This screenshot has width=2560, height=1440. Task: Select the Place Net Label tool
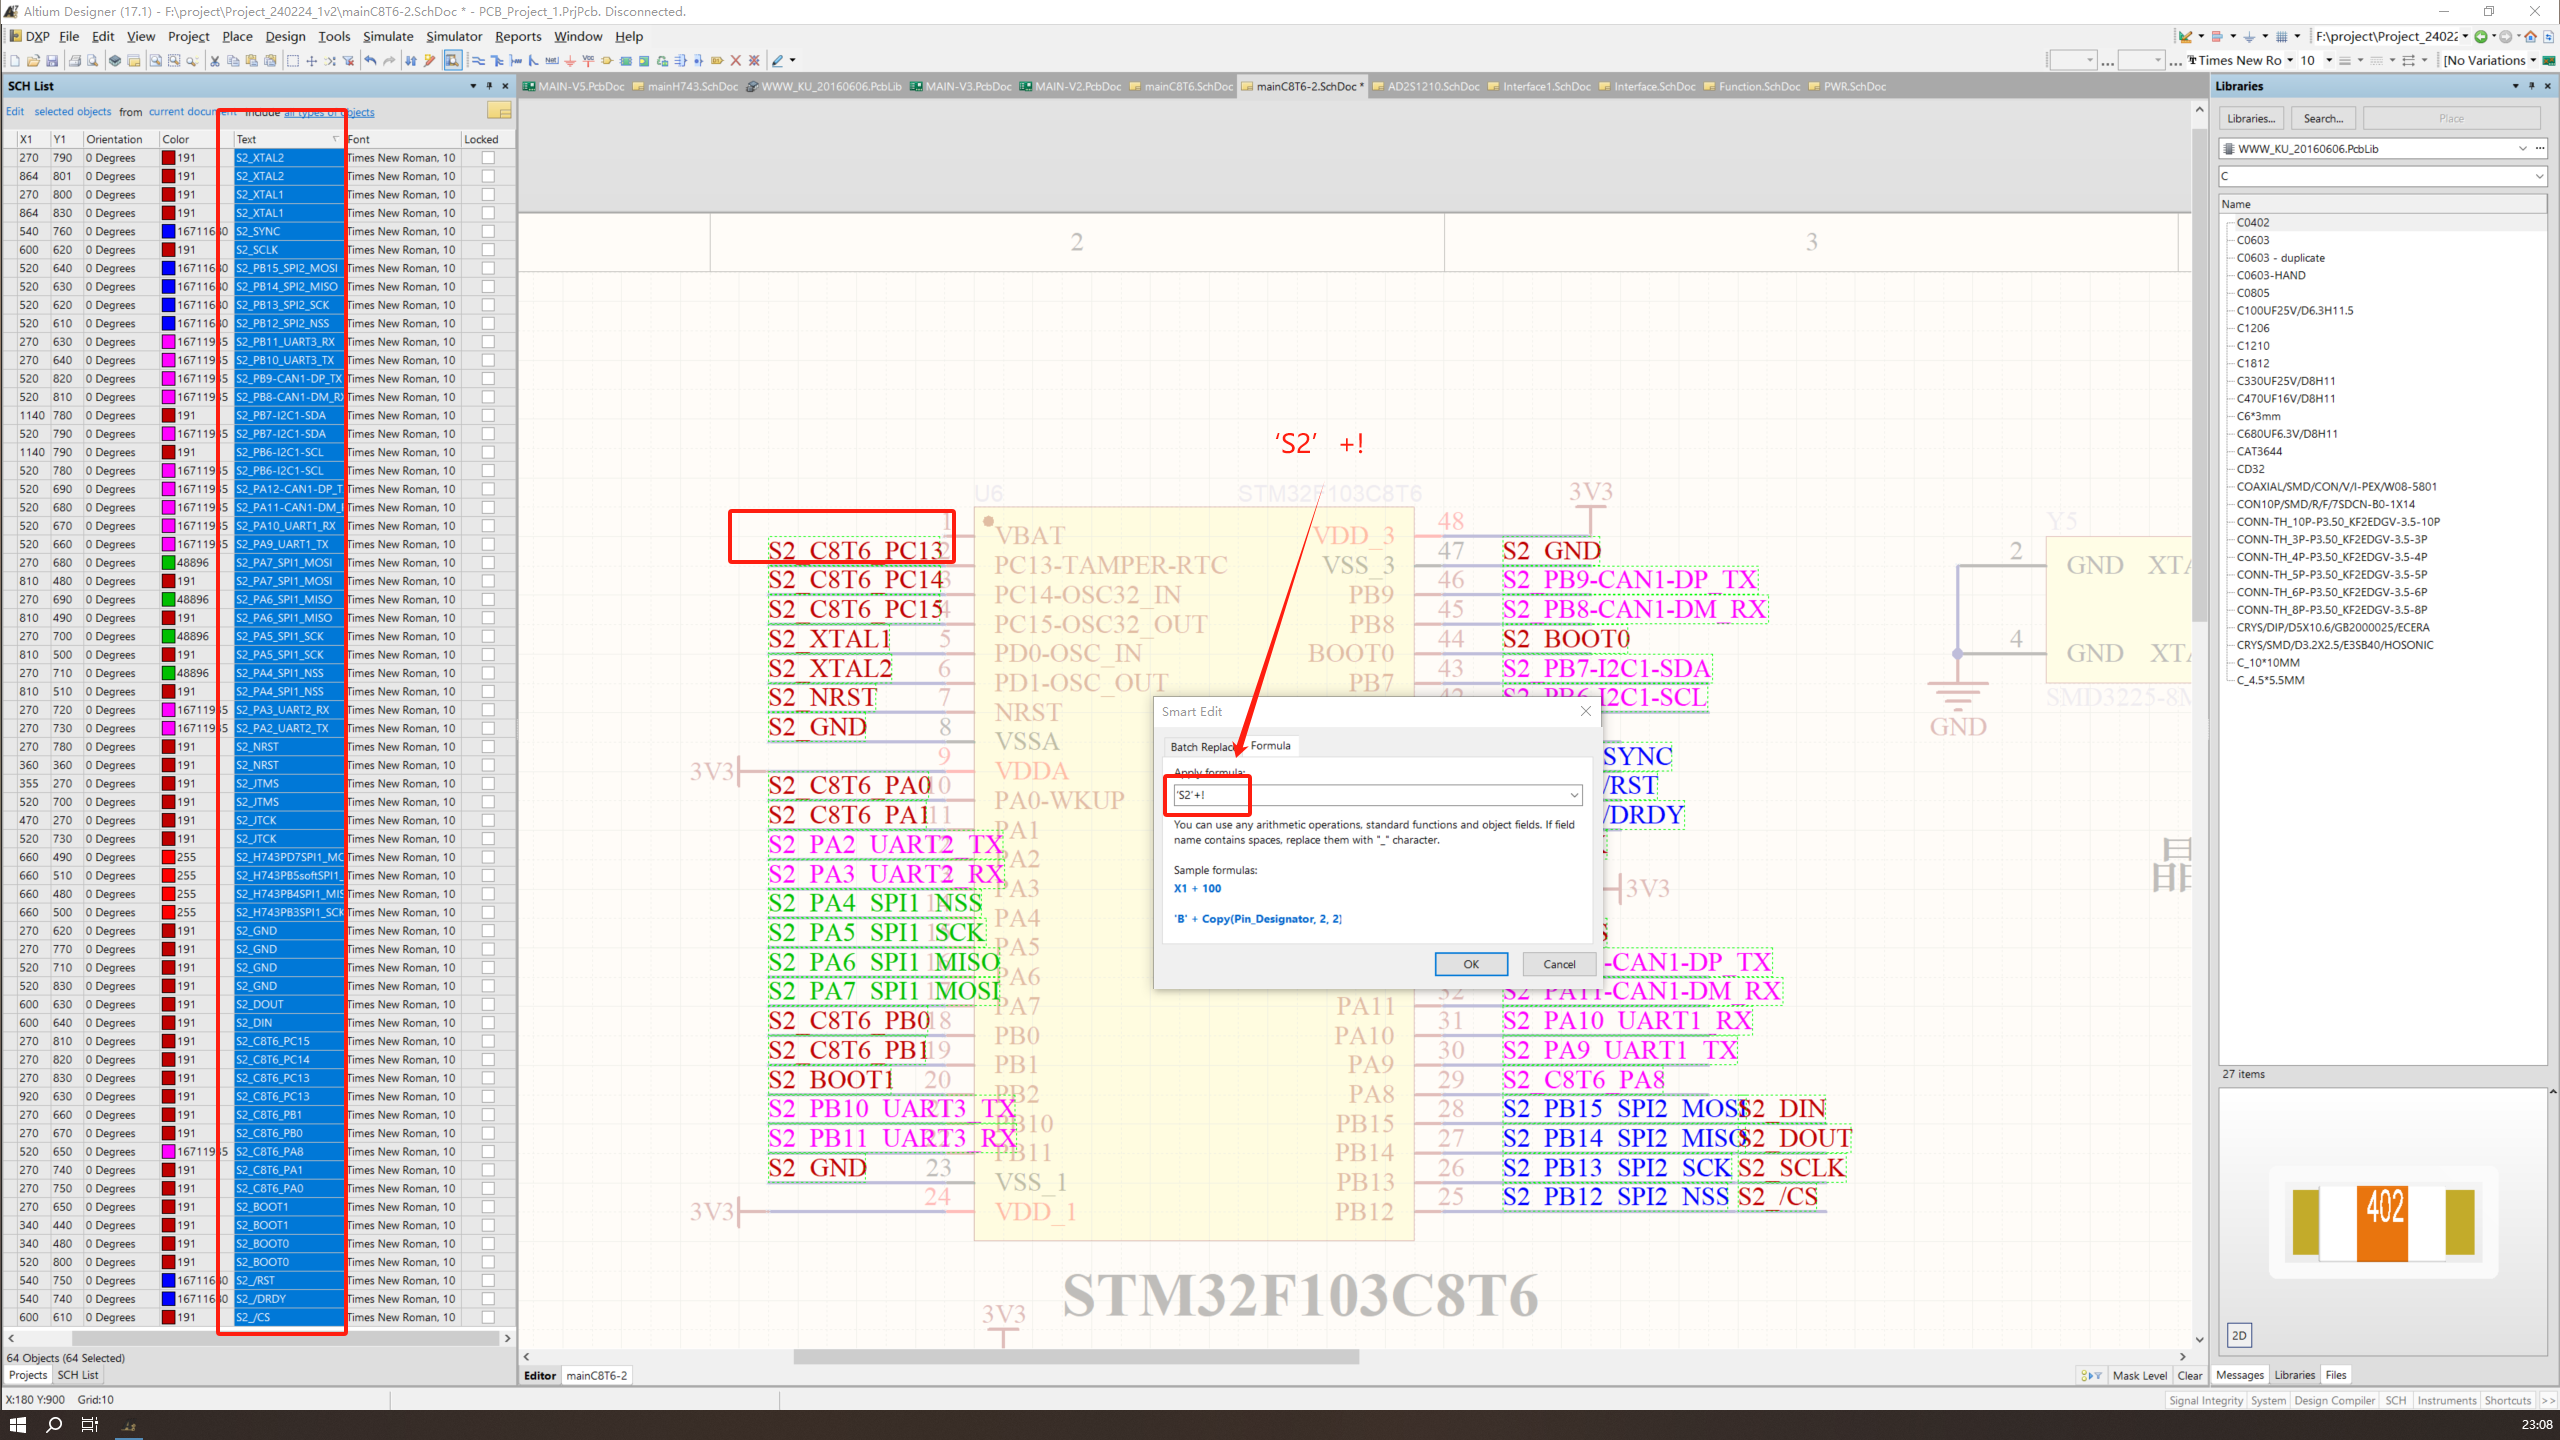coord(551,61)
